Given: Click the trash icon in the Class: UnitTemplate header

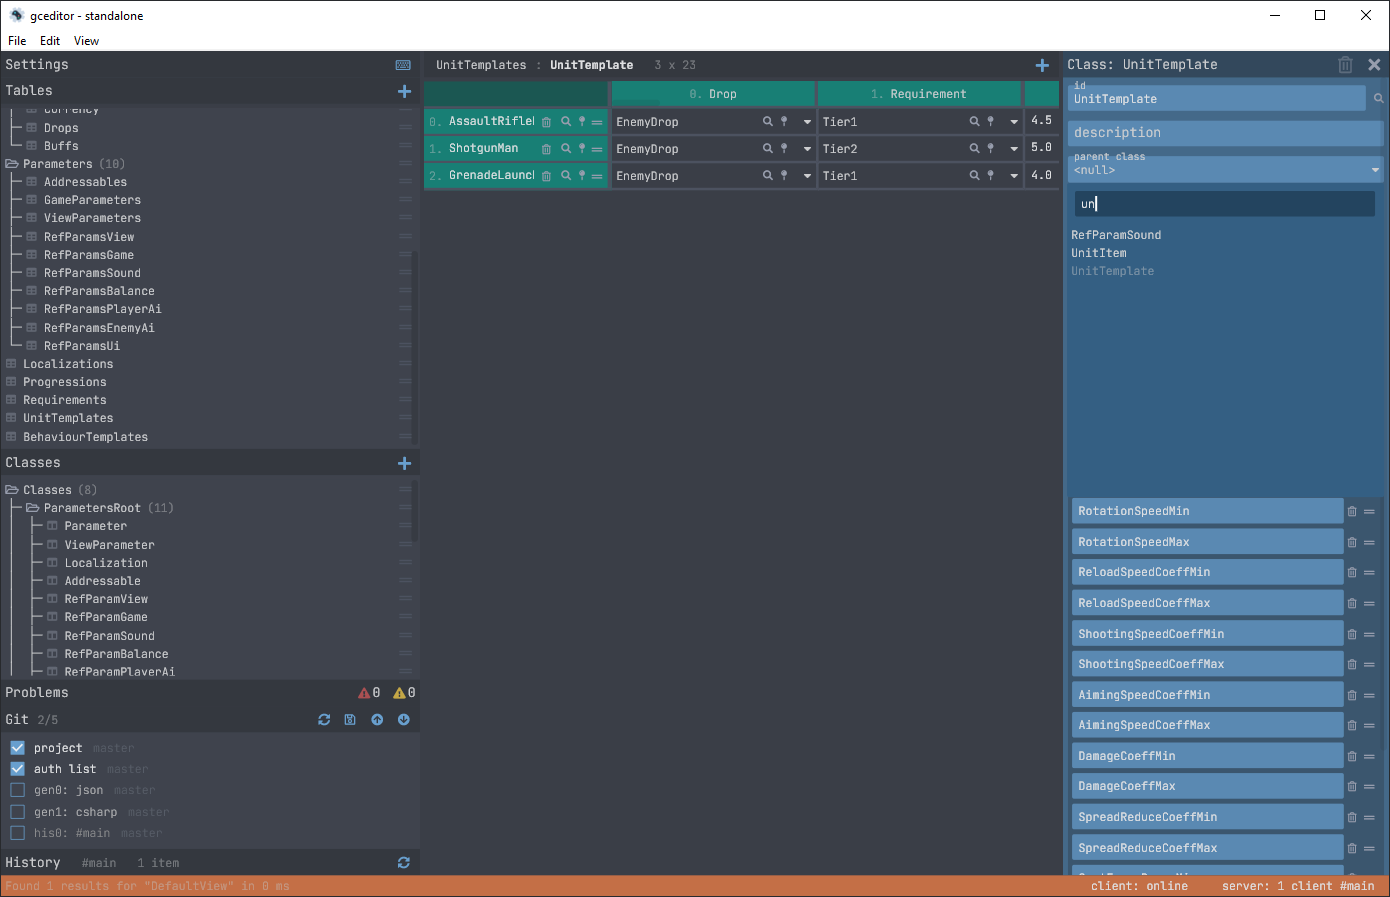Looking at the screenshot, I should 1345,64.
